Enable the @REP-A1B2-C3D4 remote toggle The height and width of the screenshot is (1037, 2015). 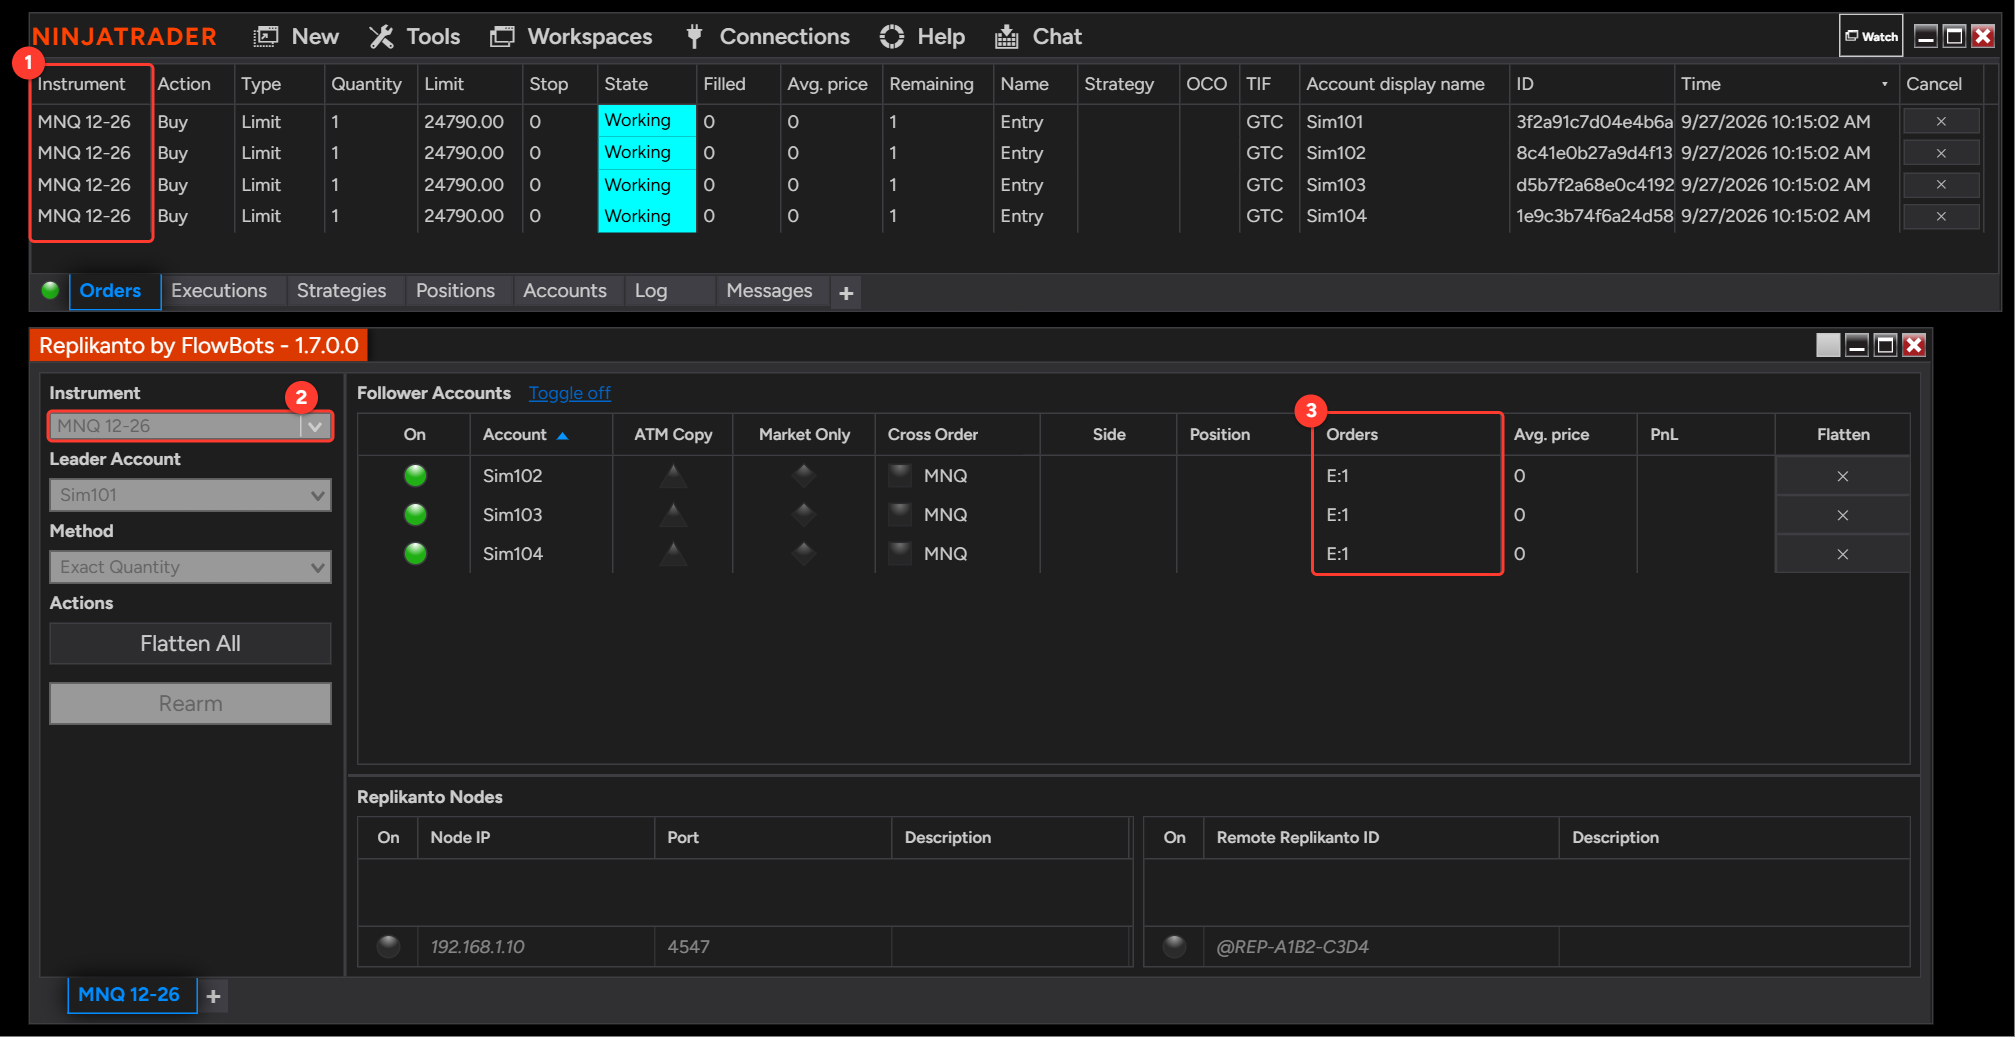pyautogui.click(x=1175, y=946)
